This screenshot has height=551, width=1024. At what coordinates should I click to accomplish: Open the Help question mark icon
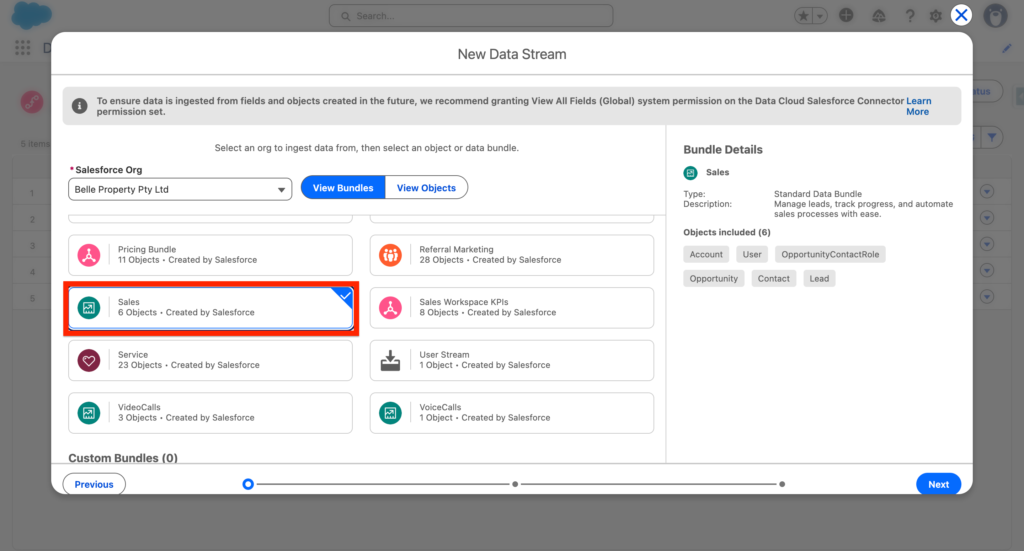(x=909, y=16)
